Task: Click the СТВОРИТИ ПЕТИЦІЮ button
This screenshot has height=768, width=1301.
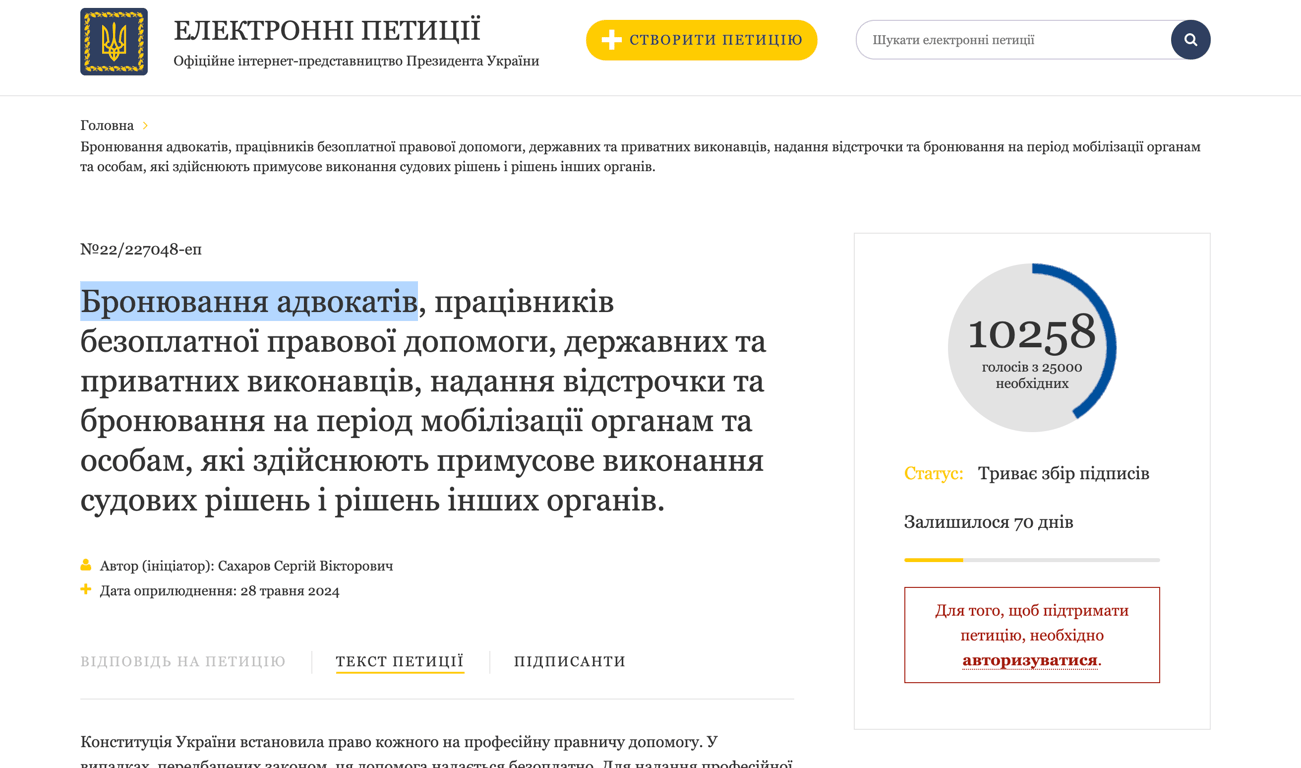Action: (701, 40)
